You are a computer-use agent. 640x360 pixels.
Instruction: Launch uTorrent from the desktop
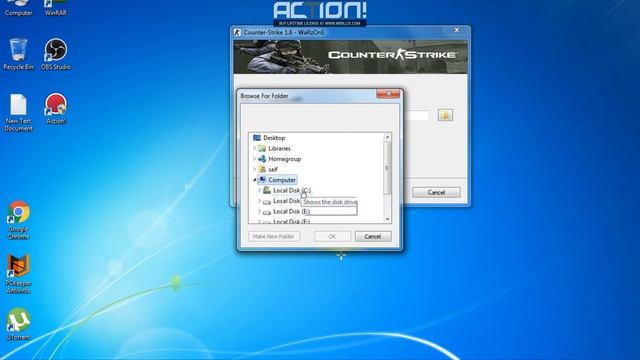click(x=18, y=324)
